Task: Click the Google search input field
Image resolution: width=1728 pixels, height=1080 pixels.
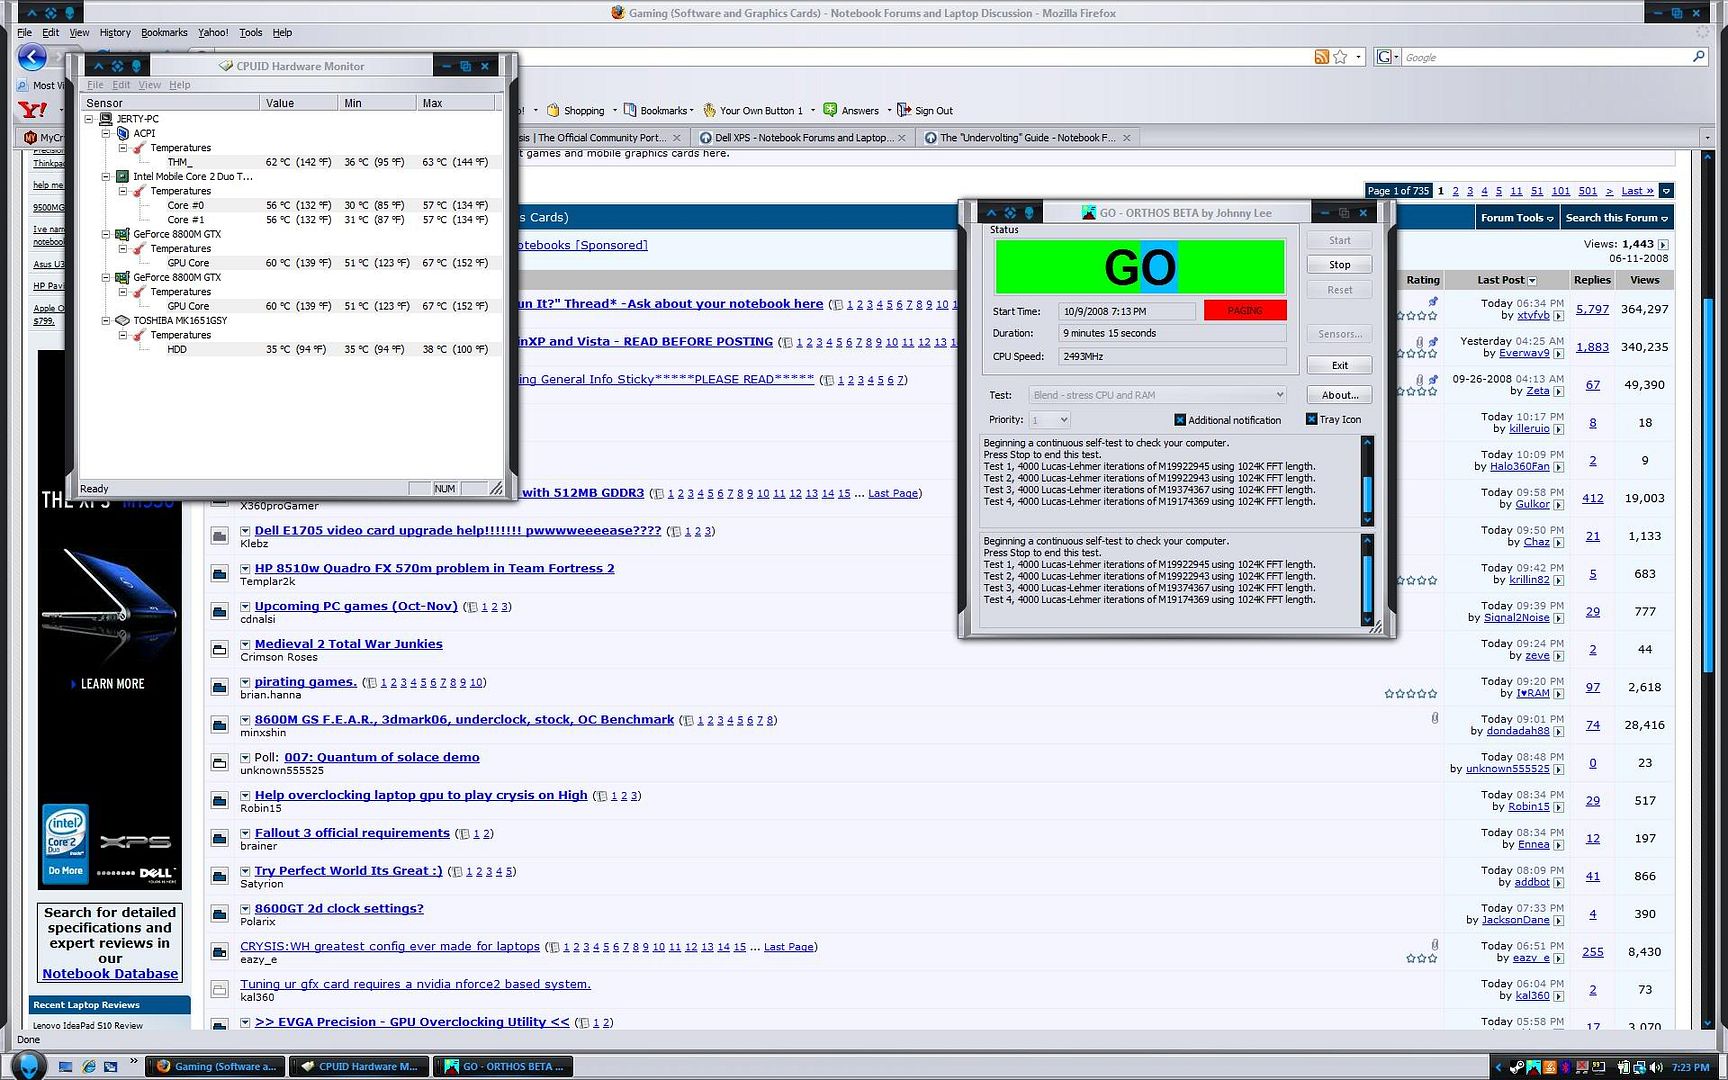Action: [x=1545, y=57]
